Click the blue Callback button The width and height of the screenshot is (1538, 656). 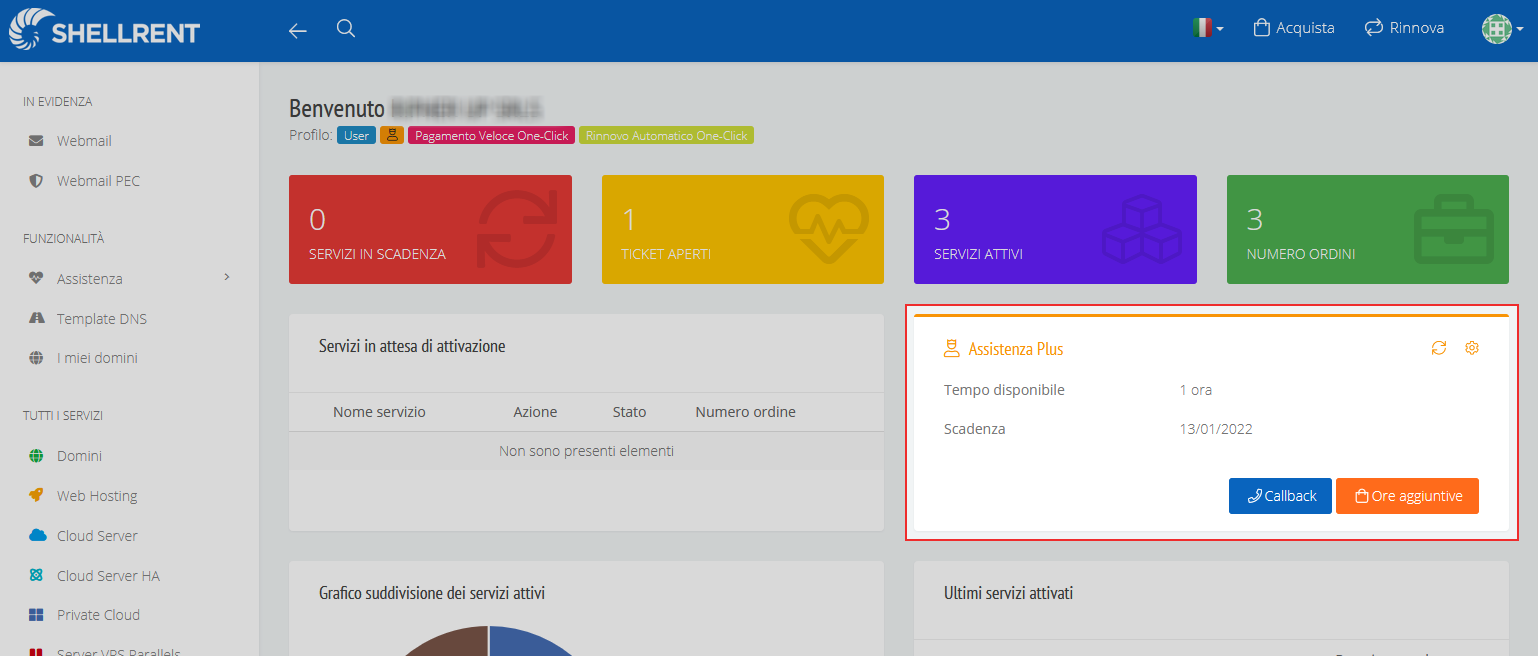click(x=1280, y=496)
